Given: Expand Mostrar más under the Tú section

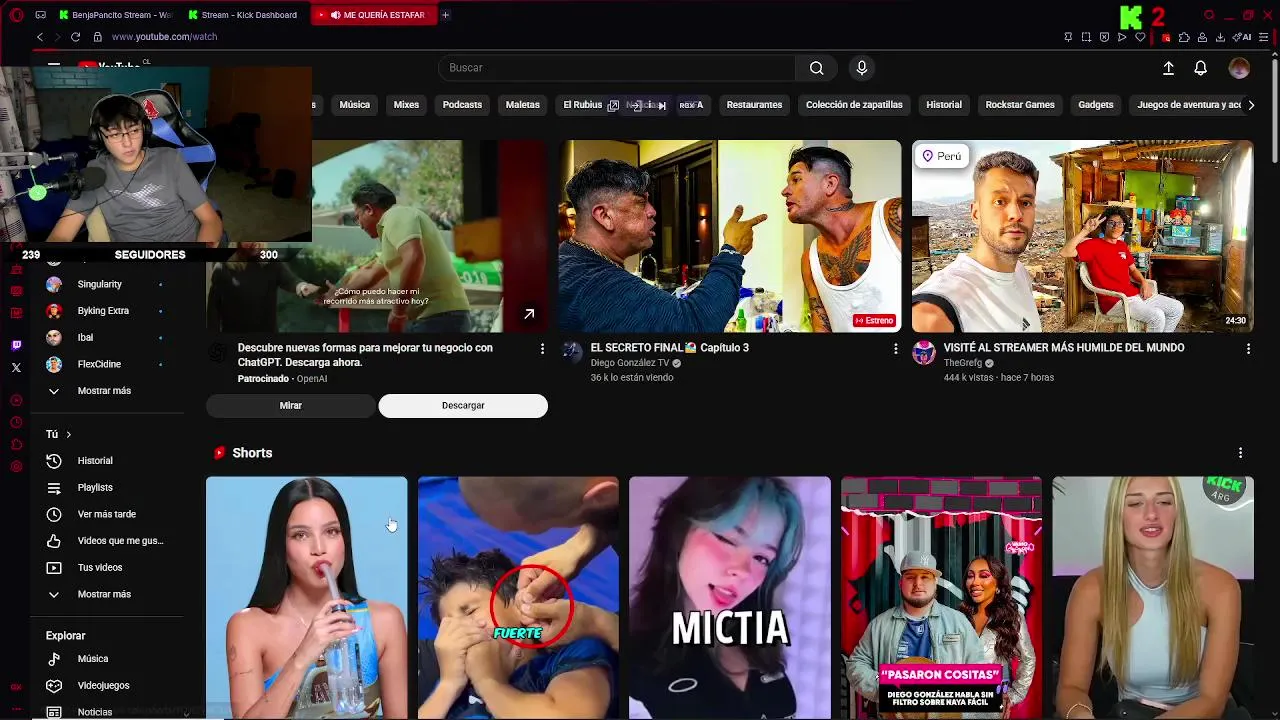Looking at the screenshot, I should click(x=108, y=594).
